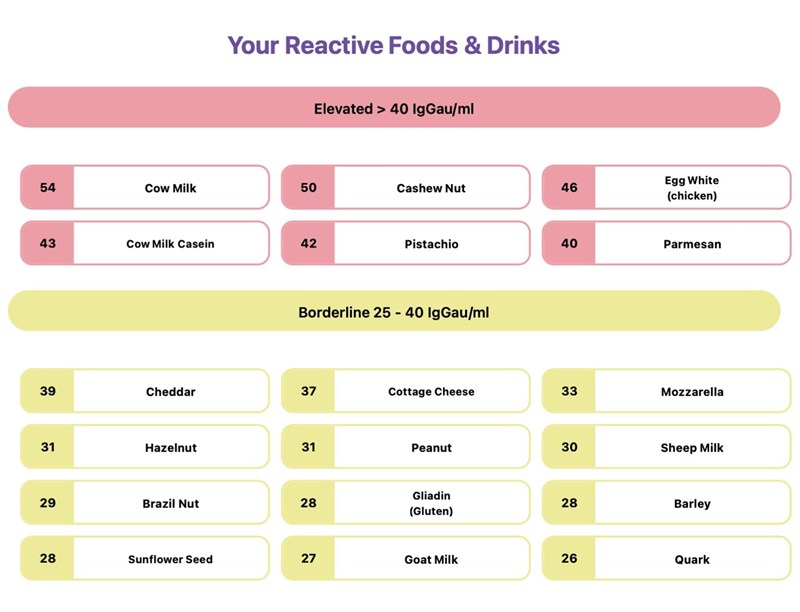Select the Cow Milk Casein card
Viewport: 800px width, 612px height.
145,243
